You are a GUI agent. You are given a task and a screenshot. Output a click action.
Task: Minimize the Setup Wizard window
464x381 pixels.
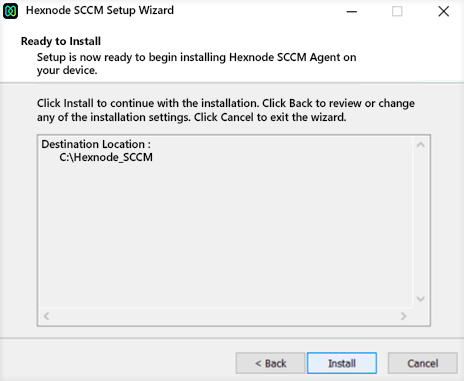pyautogui.click(x=352, y=11)
